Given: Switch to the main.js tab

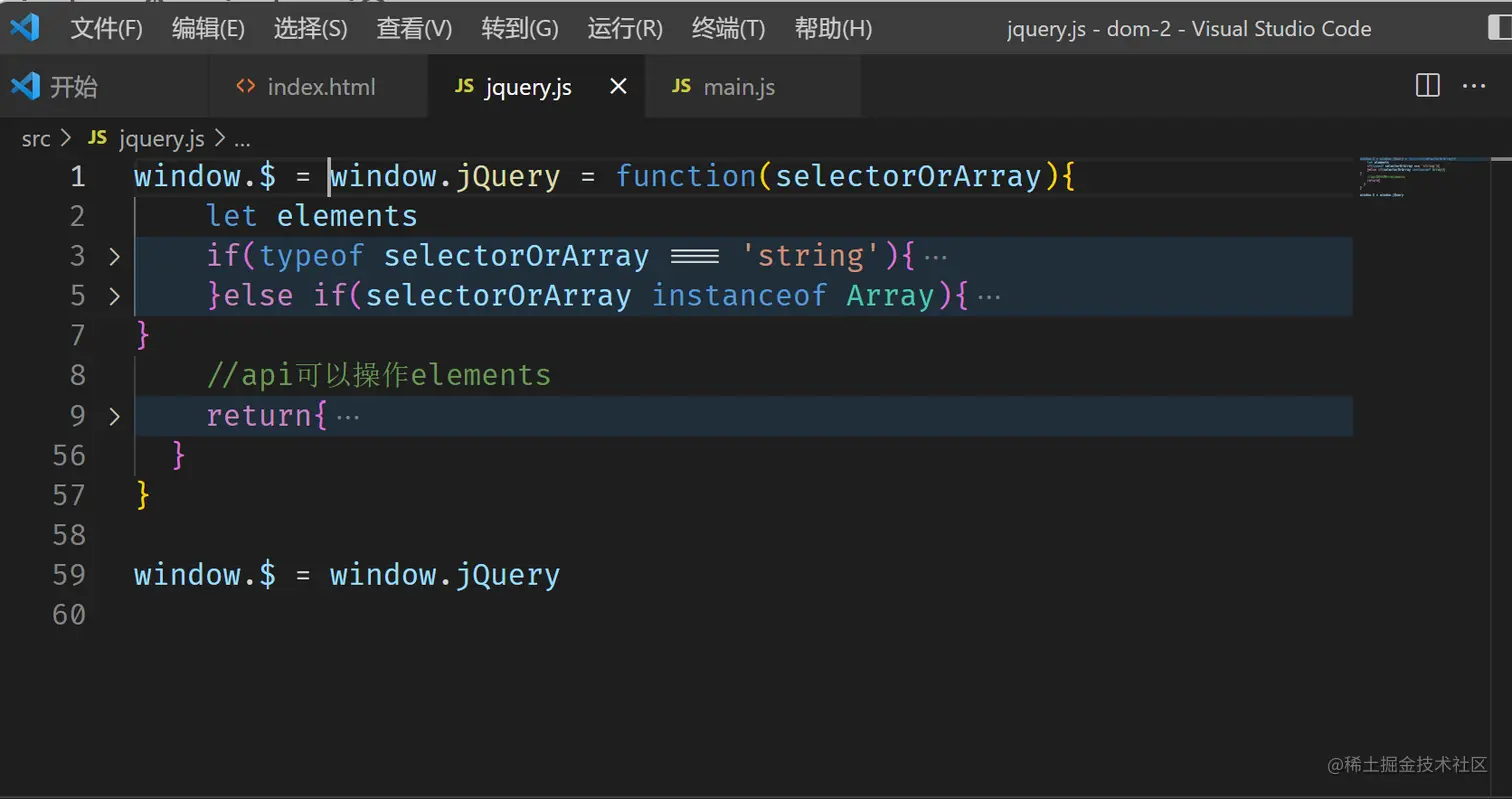Looking at the screenshot, I should click(753, 87).
